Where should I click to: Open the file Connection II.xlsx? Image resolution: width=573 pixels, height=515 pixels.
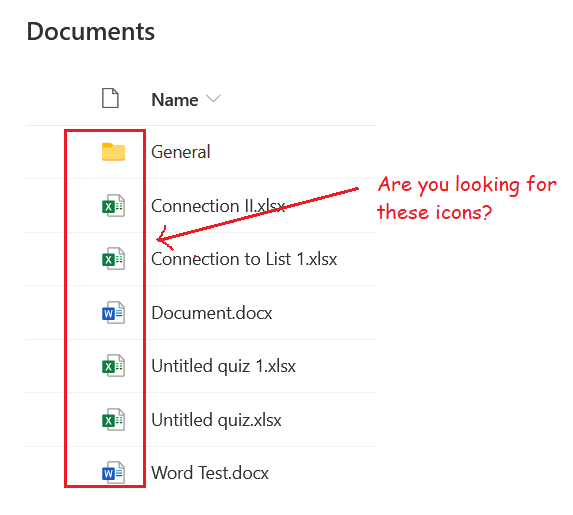point(218,206)
